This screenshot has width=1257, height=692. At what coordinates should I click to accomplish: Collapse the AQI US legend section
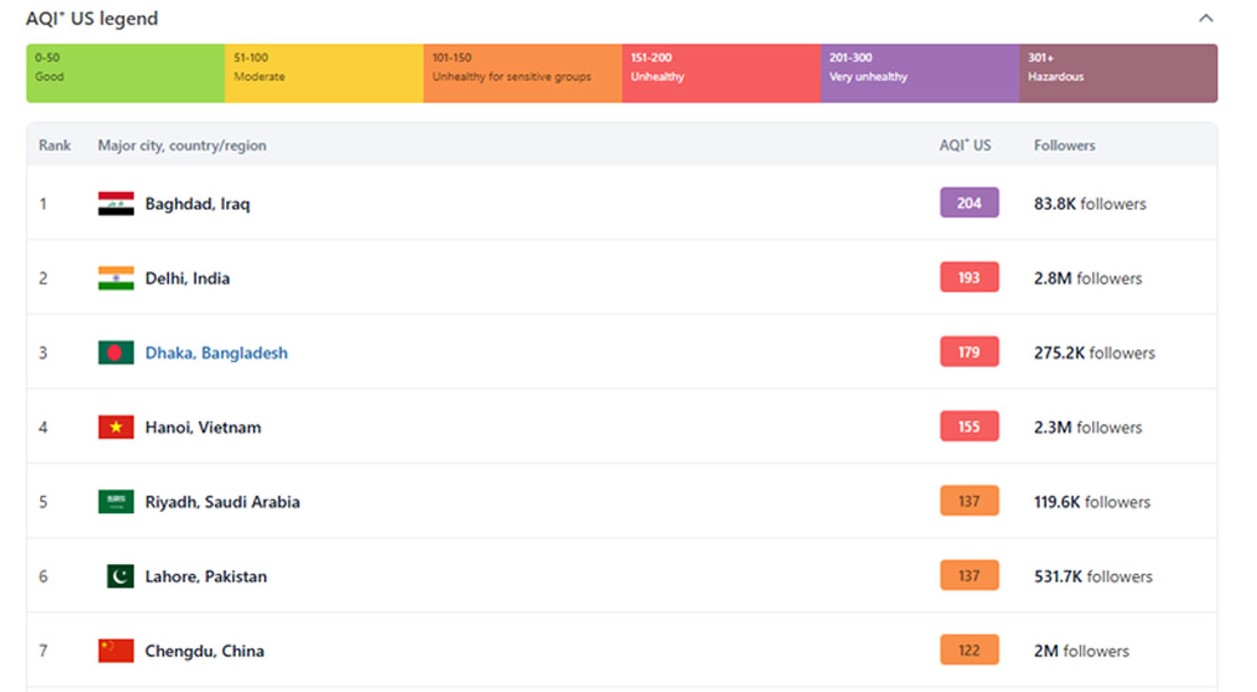pyautogui.click(x=1206, y=18)
